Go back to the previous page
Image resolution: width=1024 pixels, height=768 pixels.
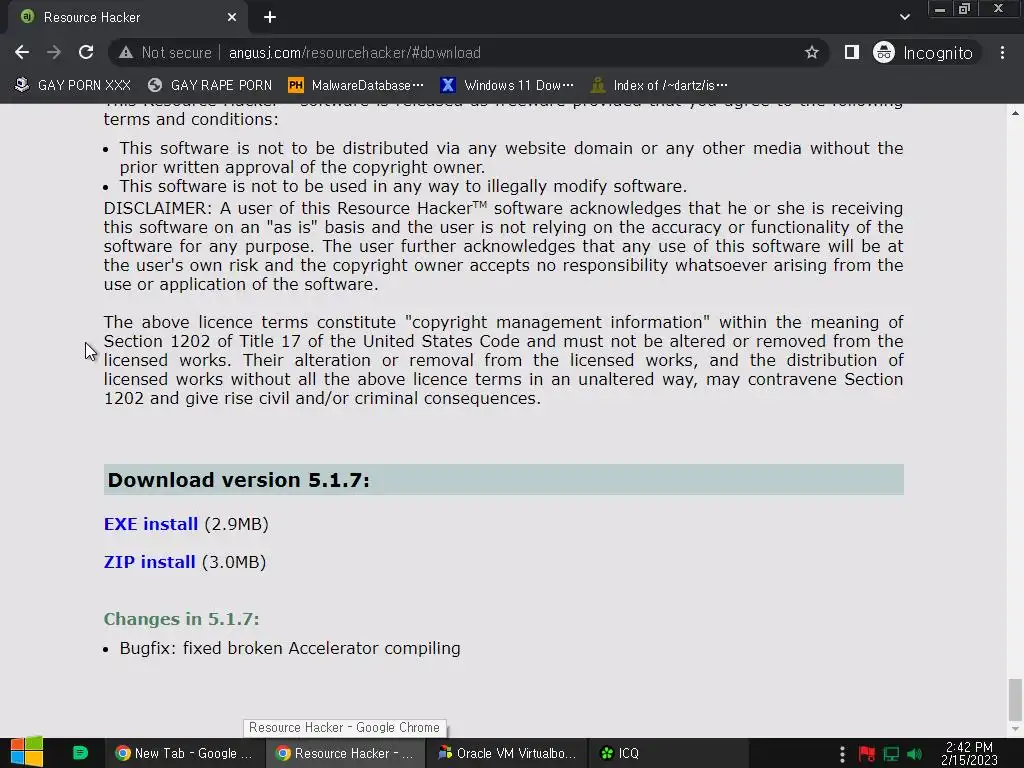pyautogui.click(x=22, y=52)
